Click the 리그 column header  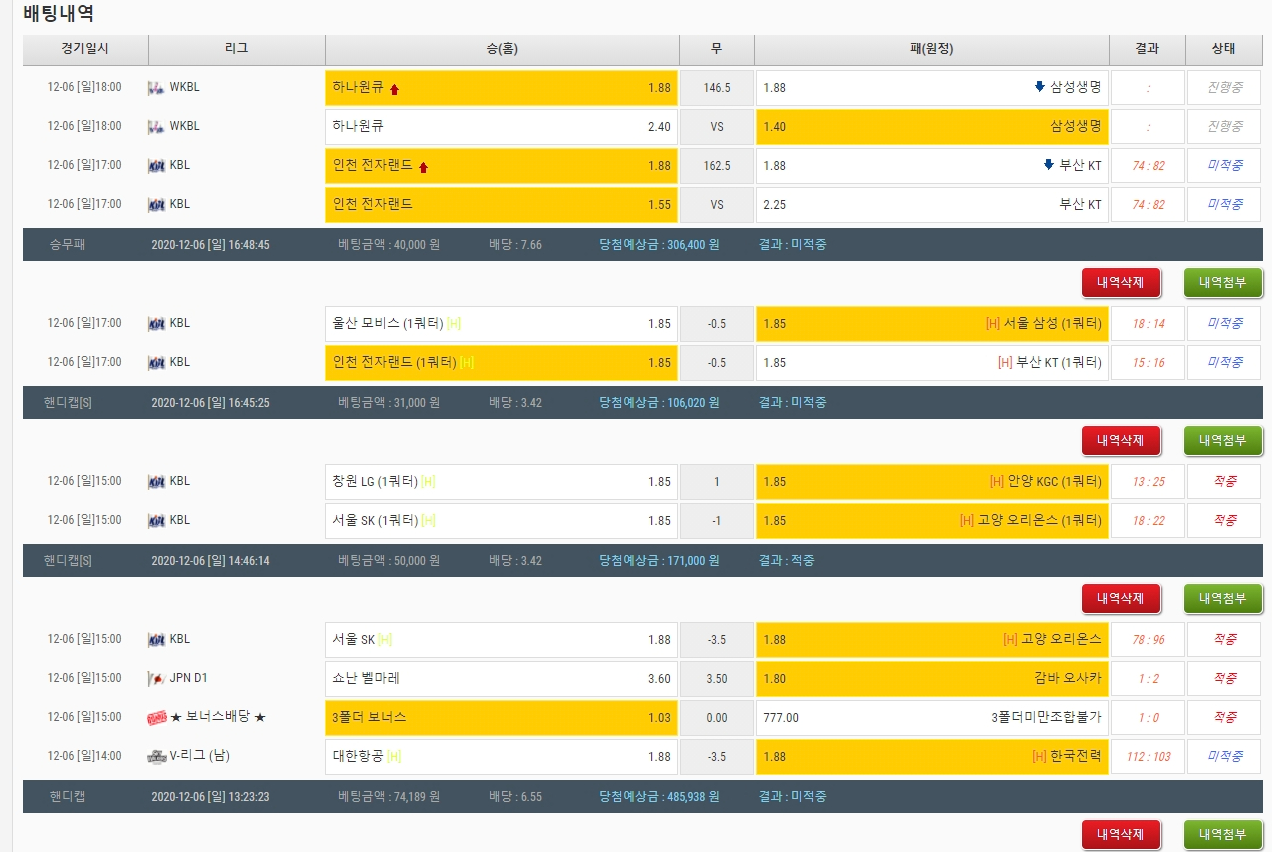click(237, 49)
